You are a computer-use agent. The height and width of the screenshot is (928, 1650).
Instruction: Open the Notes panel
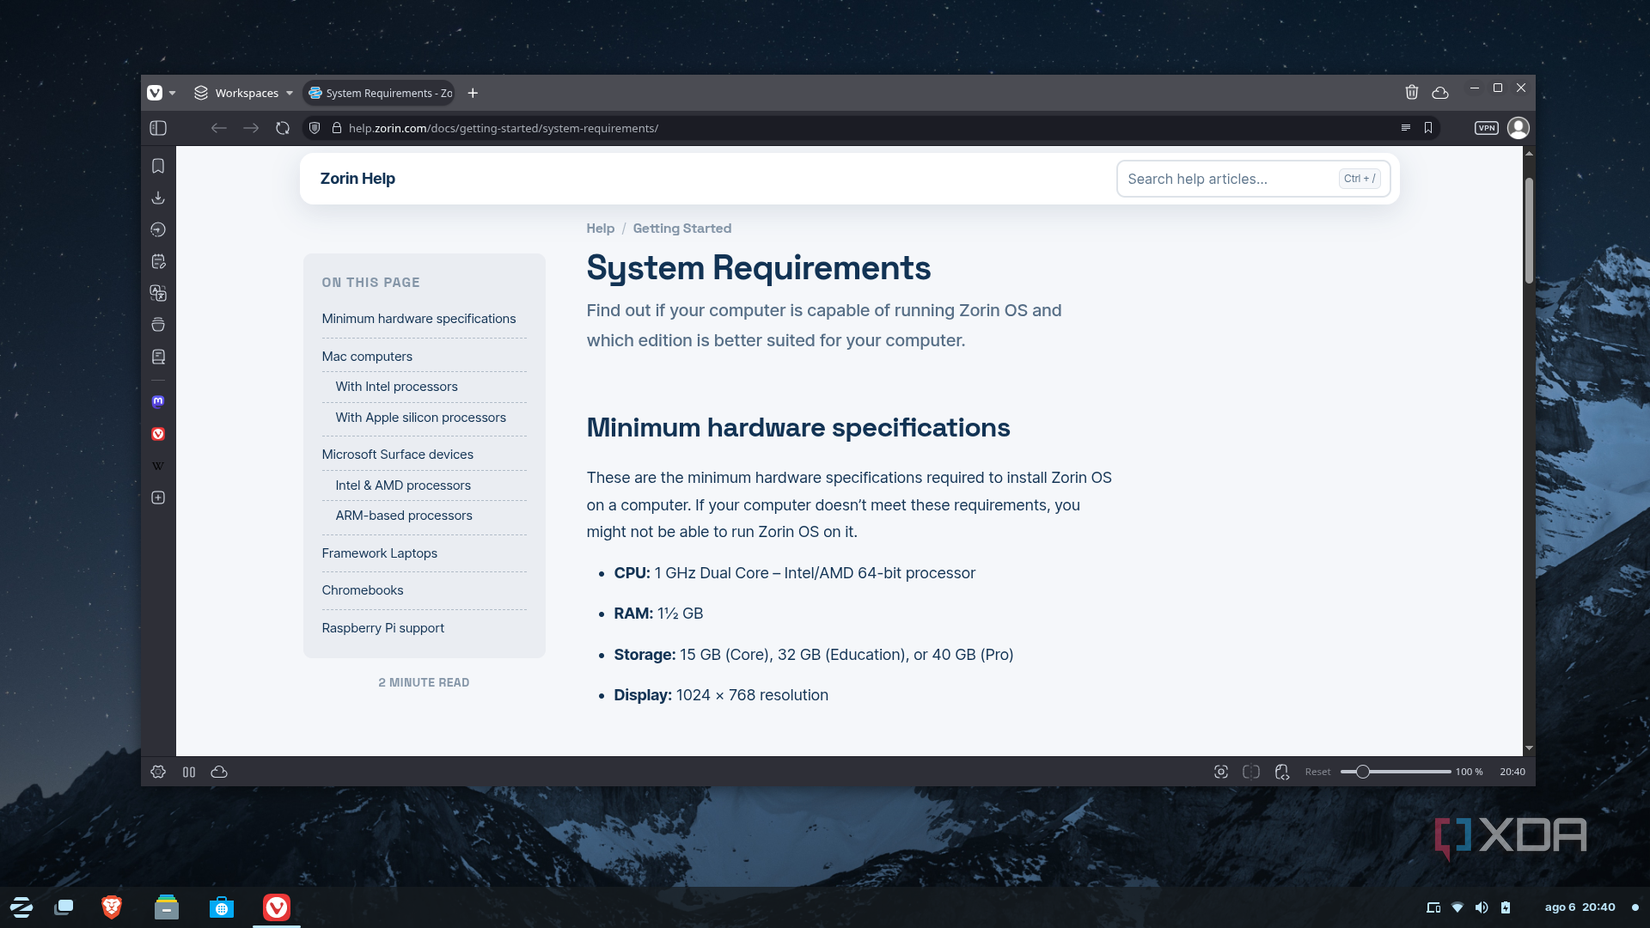158,260
